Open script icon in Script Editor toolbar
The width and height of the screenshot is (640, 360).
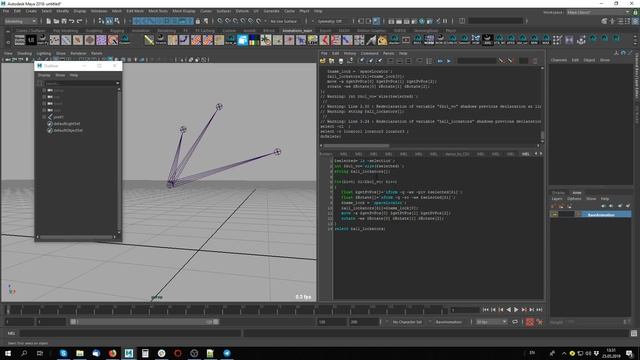[323, 61]
